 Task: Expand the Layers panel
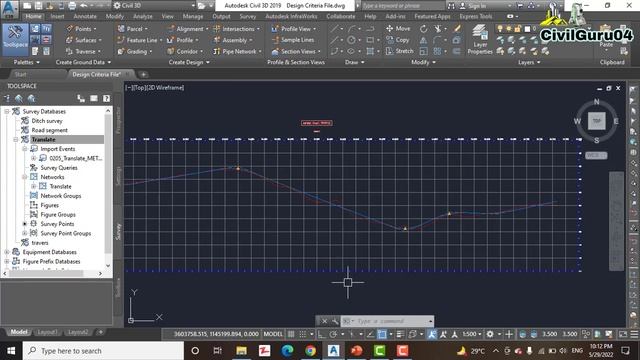[529, 62]
